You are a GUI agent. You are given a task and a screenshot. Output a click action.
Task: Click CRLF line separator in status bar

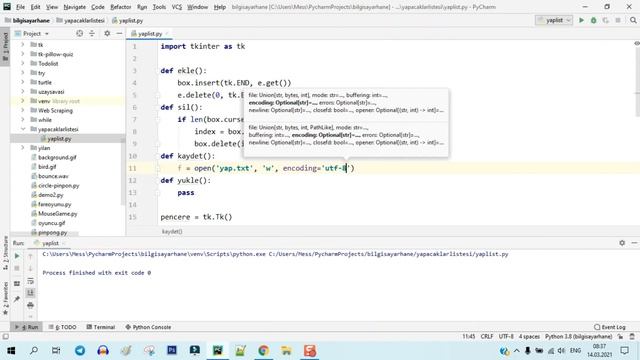pos(487,336)
